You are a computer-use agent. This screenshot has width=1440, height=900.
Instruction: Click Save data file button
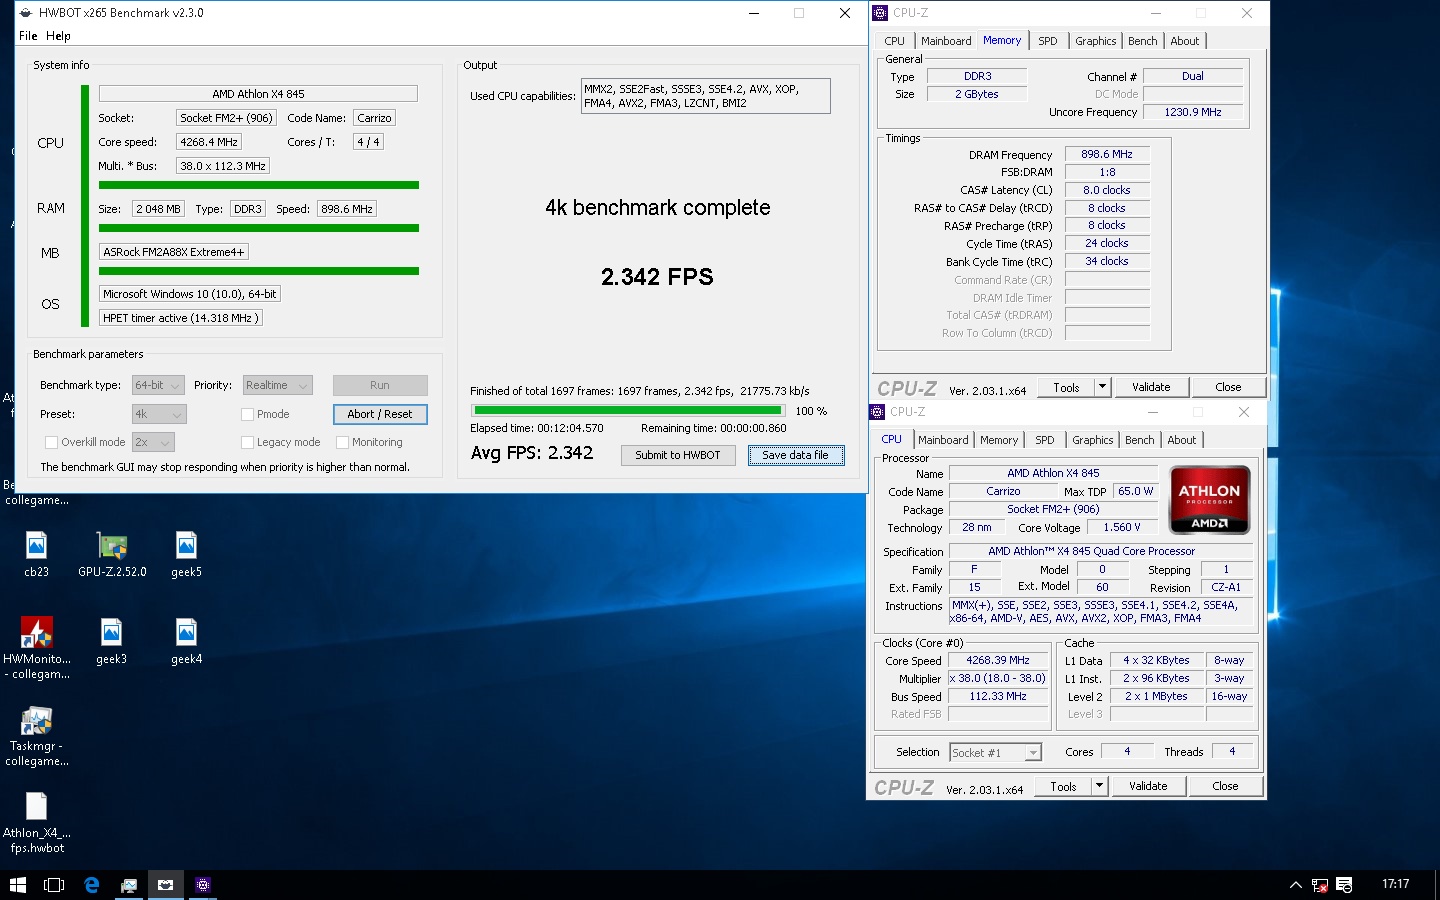796,455
